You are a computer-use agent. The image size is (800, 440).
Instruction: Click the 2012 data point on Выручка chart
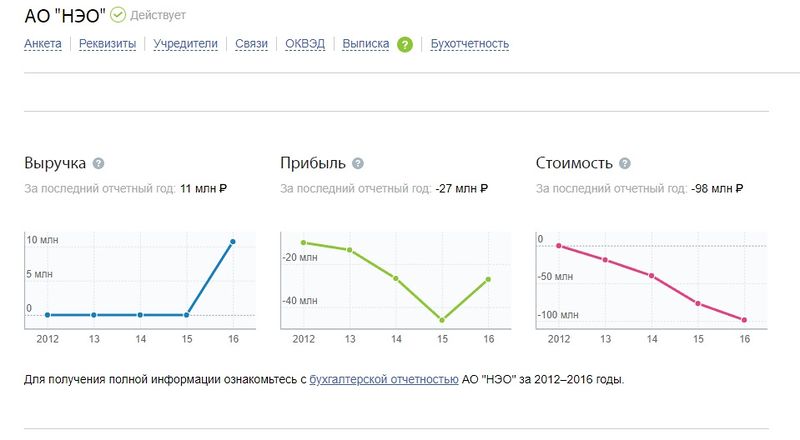click(47, 315)
